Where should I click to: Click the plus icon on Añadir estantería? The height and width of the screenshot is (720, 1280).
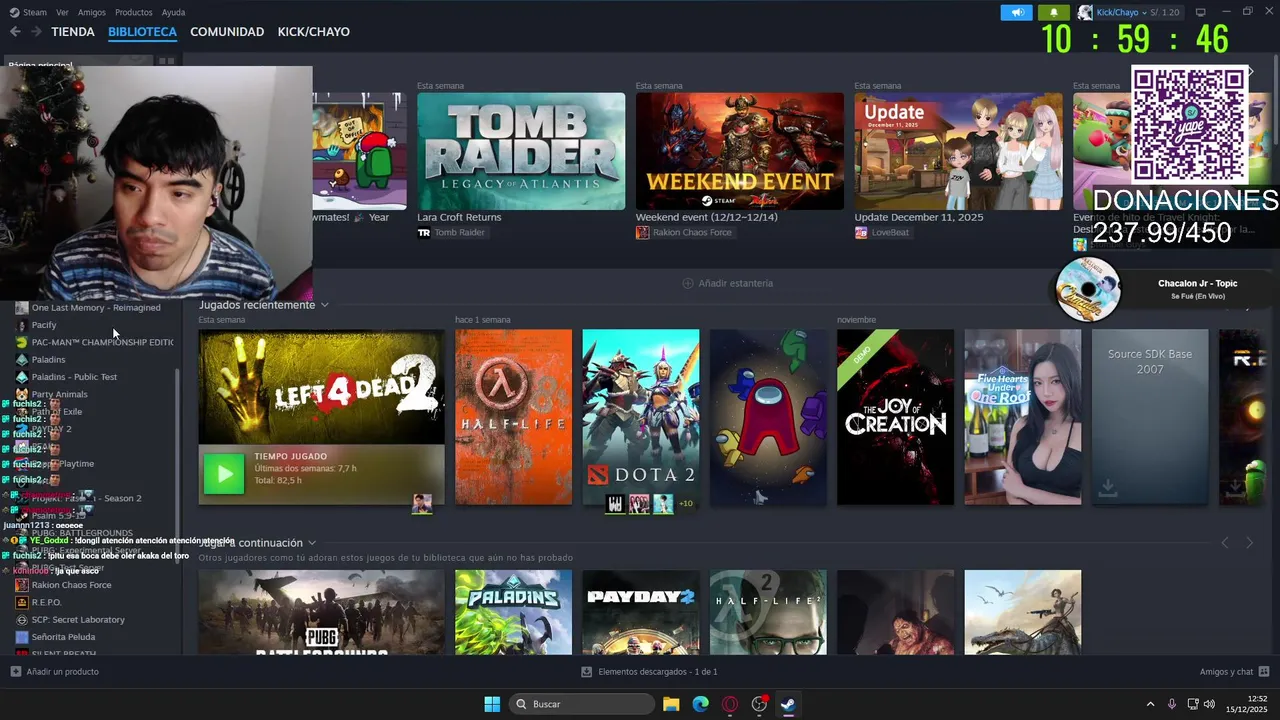(x=688, y=283)
